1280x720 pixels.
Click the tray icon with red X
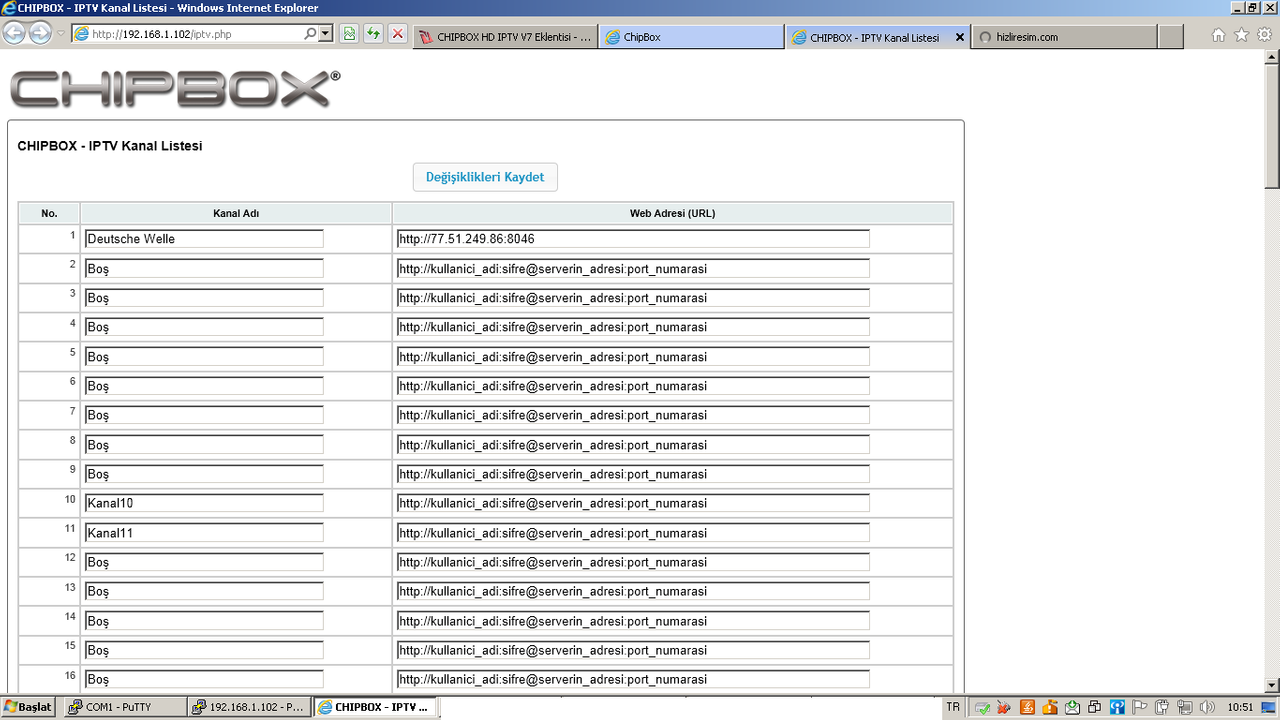[x=1004, y=708]
